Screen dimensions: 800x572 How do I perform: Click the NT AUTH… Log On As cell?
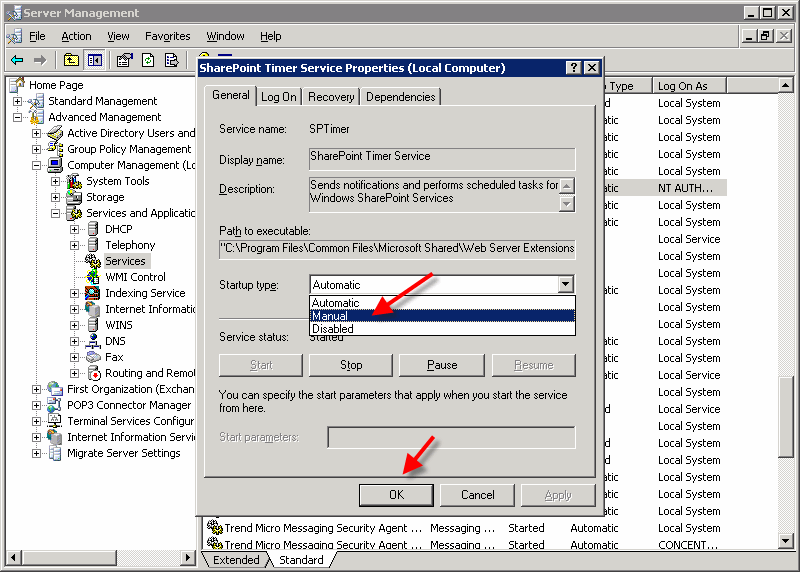pos(686,188)
